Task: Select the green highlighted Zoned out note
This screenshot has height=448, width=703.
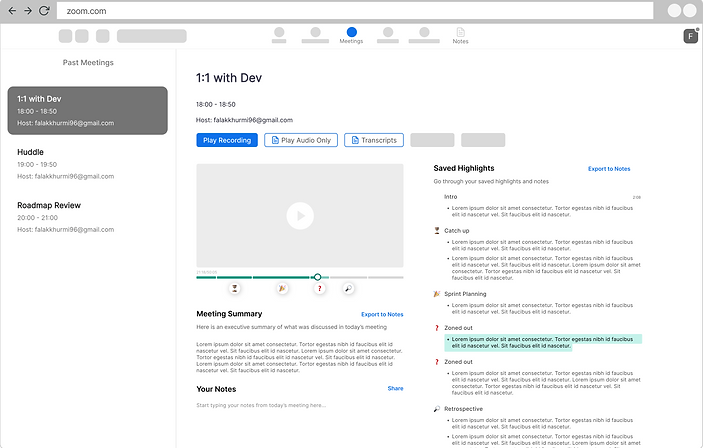Action: pyautogui.click(x=543, y=343)
